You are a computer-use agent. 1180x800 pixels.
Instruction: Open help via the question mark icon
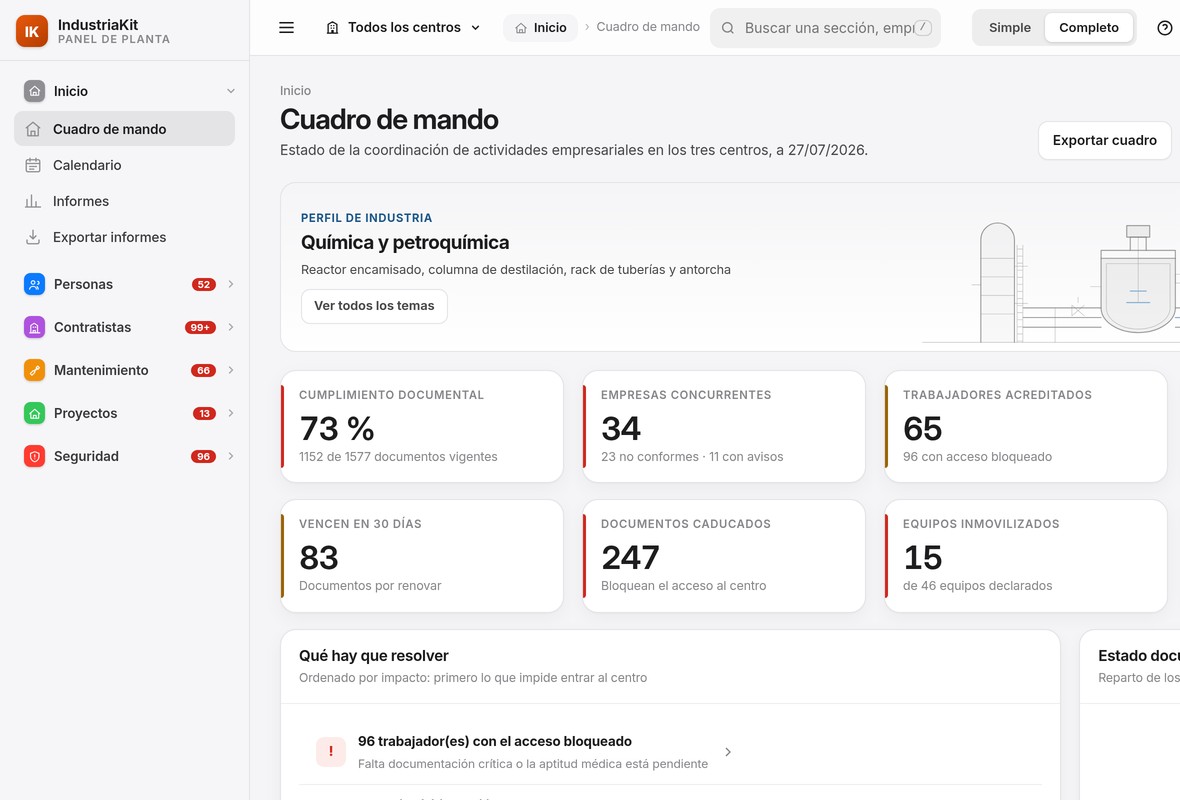coord(1164,28)
